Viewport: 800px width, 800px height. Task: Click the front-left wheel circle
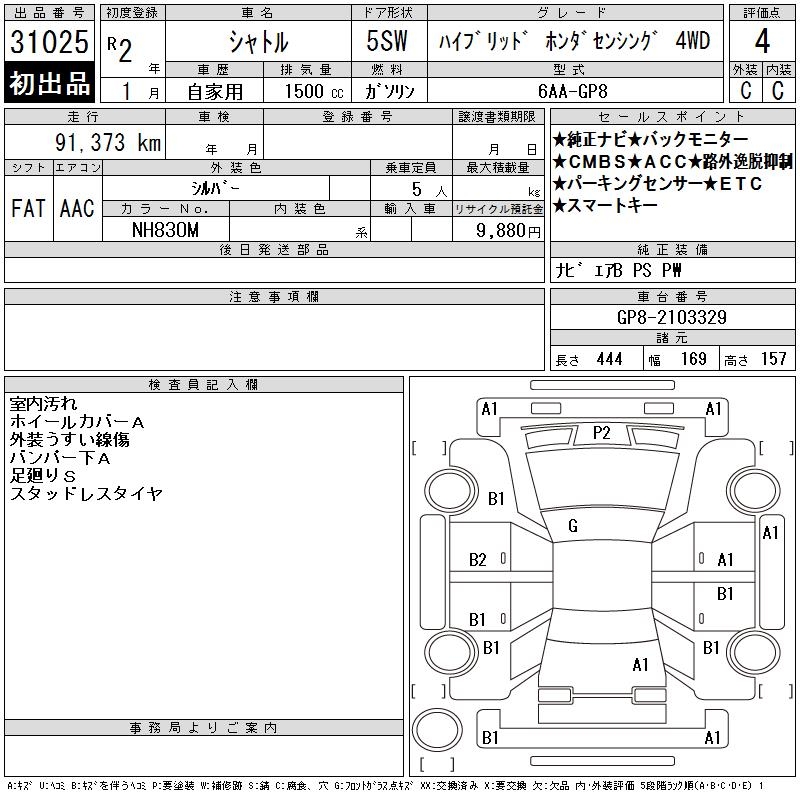(451, 491)
